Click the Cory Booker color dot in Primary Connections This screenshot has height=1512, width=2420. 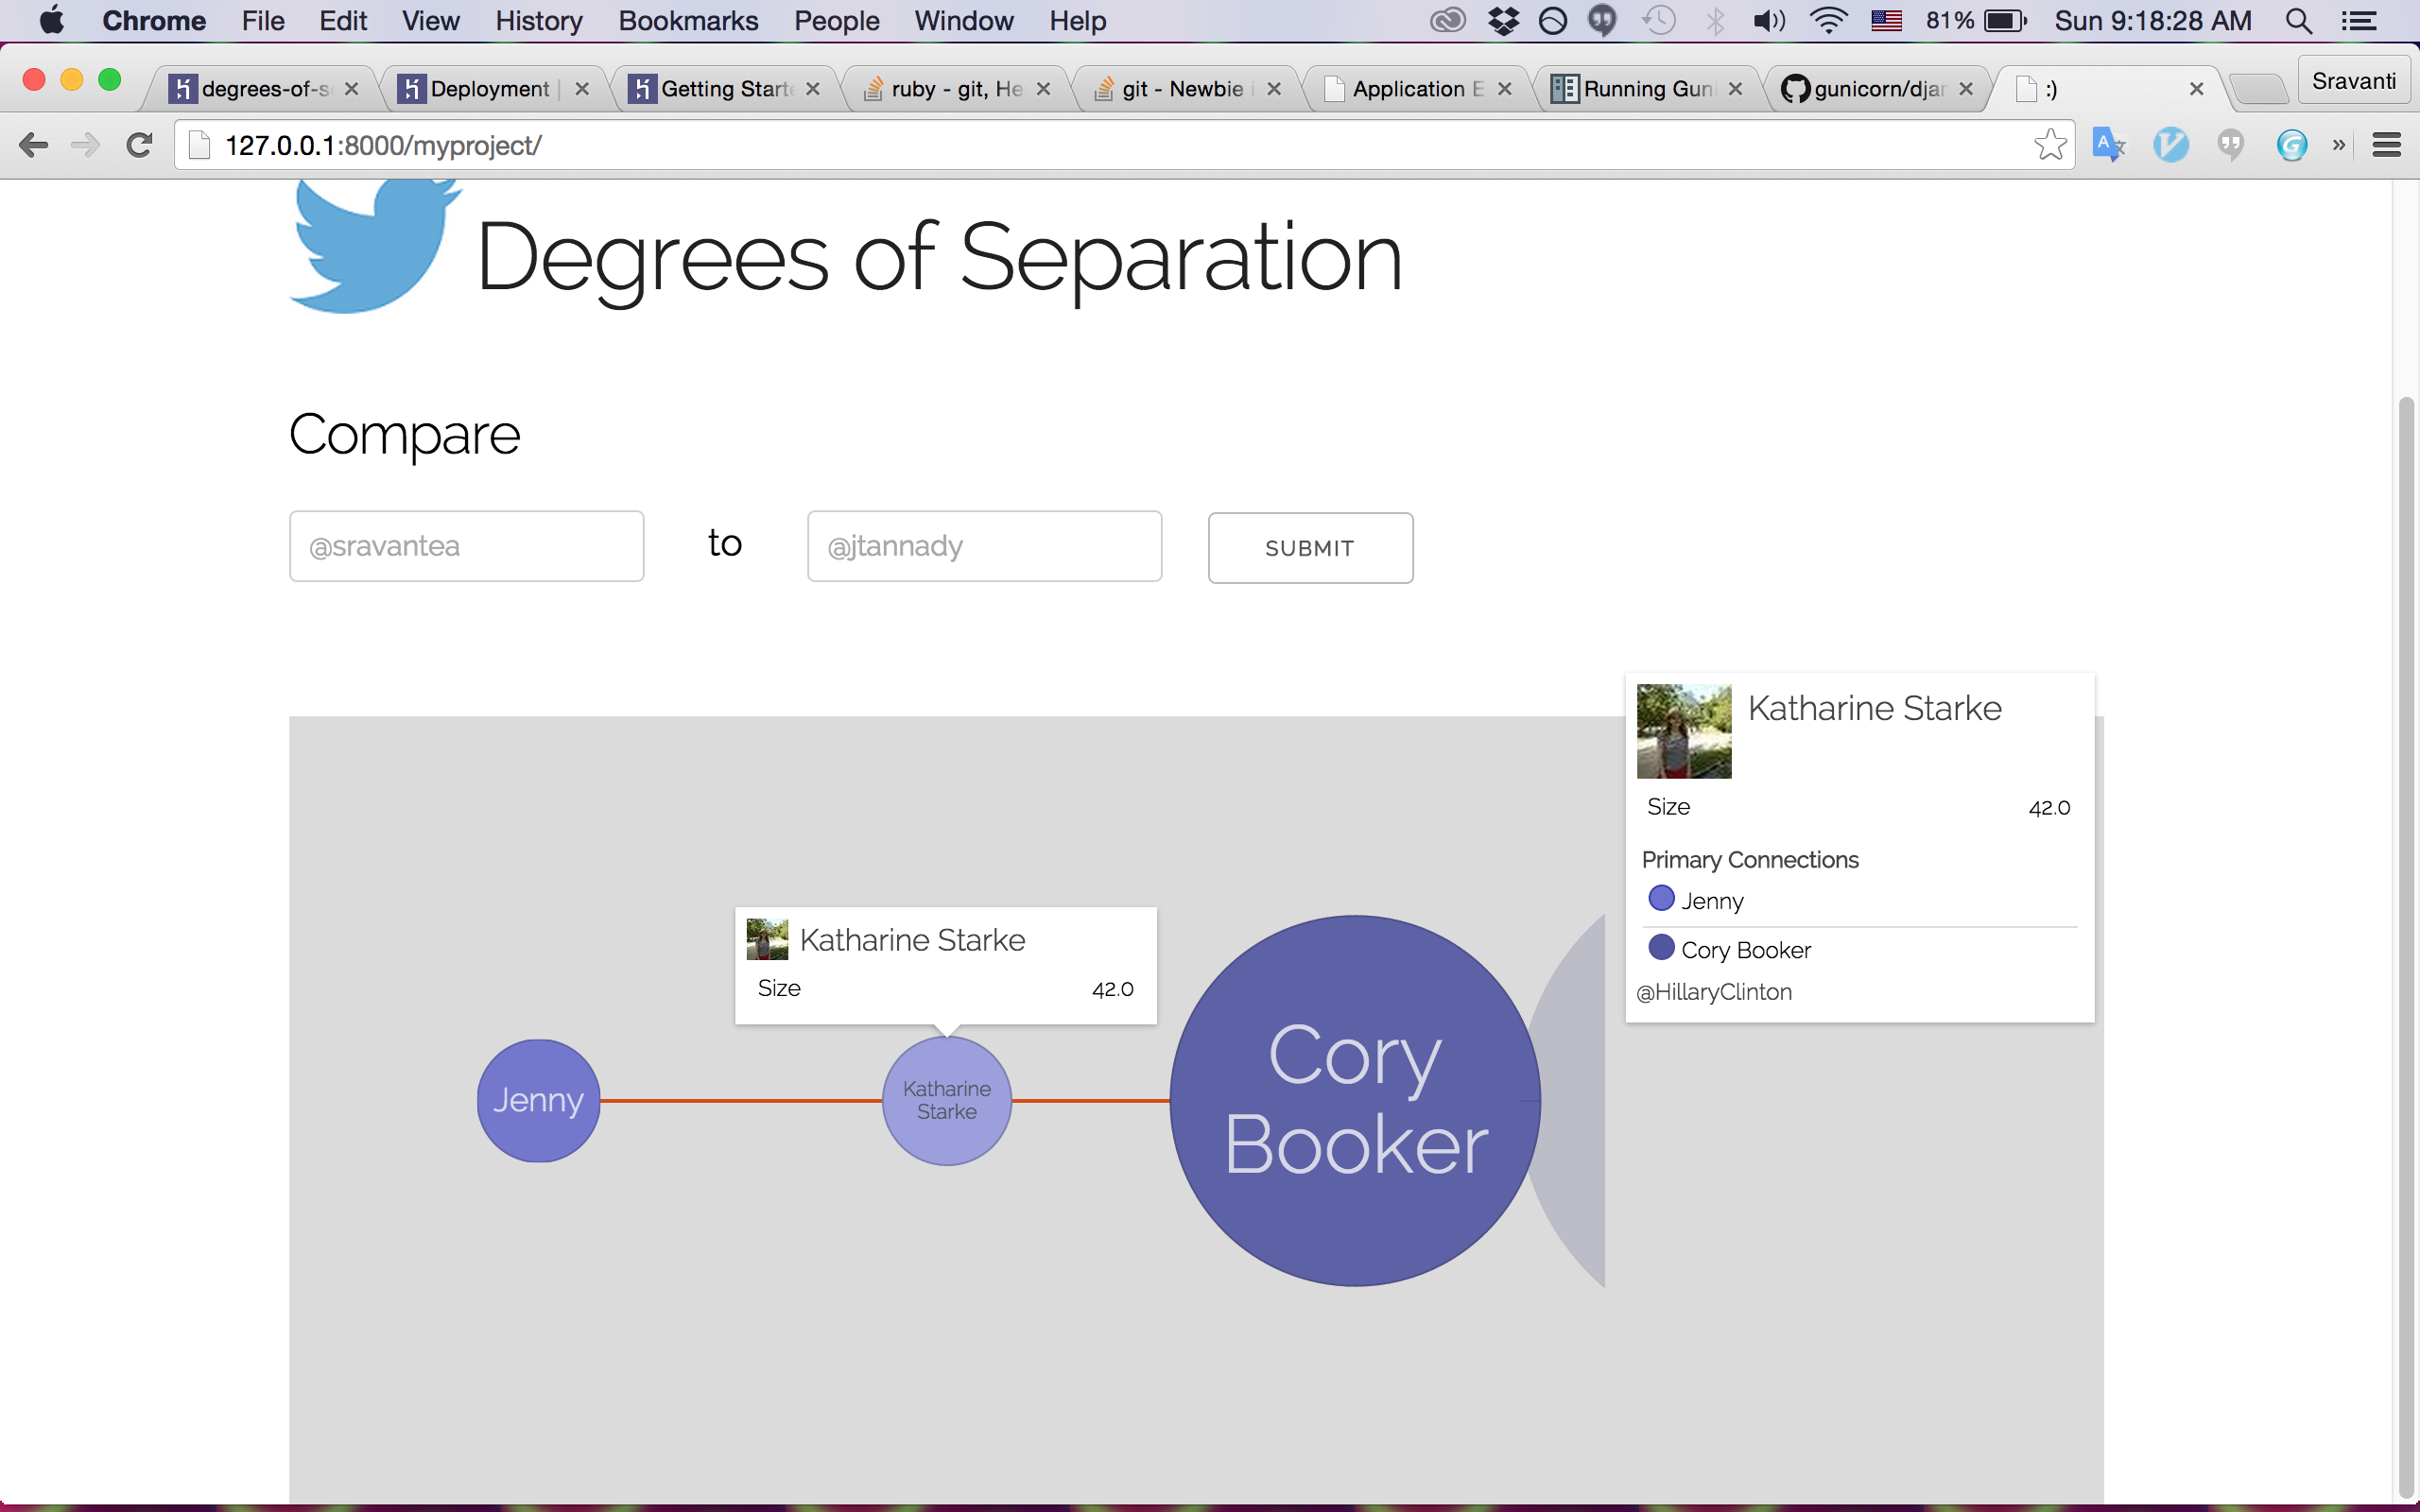coord(1661,948)
